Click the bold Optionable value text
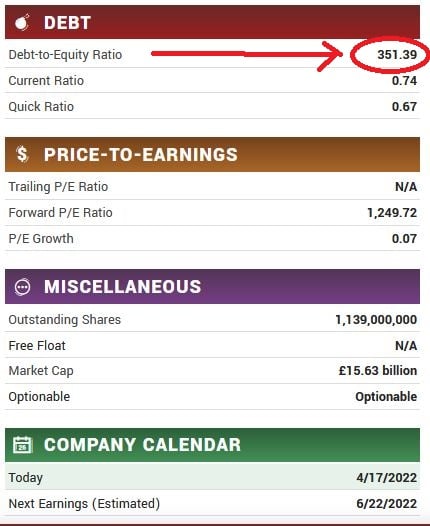This screenshot has height=526, width=430. (386, 397)
